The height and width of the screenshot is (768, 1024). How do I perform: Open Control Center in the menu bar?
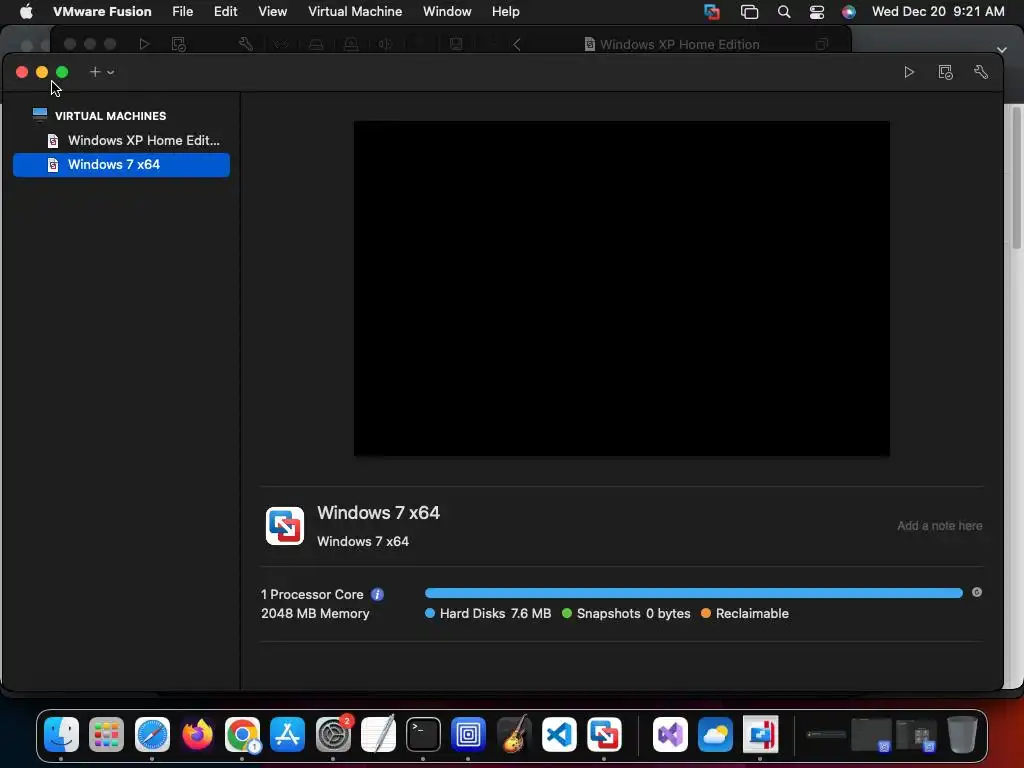(x=816, y=12)
